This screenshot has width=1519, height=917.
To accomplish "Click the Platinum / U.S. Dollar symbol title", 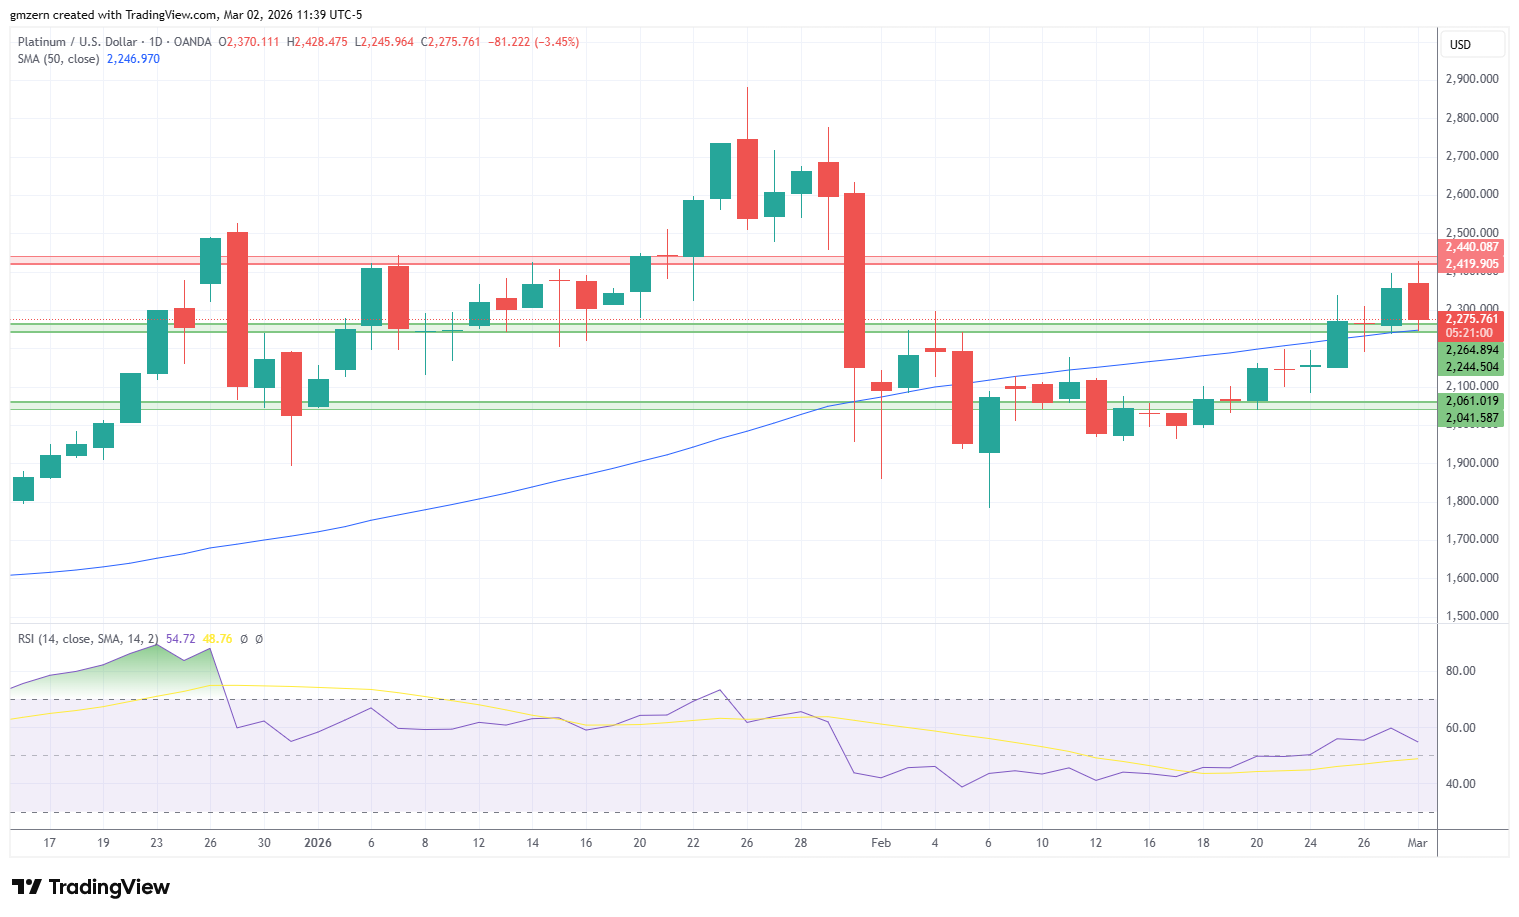I will (x=78, y=42).
